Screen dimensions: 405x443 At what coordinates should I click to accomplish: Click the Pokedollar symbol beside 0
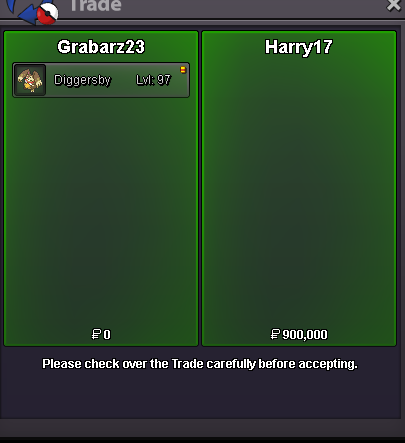tap(96, 334)
